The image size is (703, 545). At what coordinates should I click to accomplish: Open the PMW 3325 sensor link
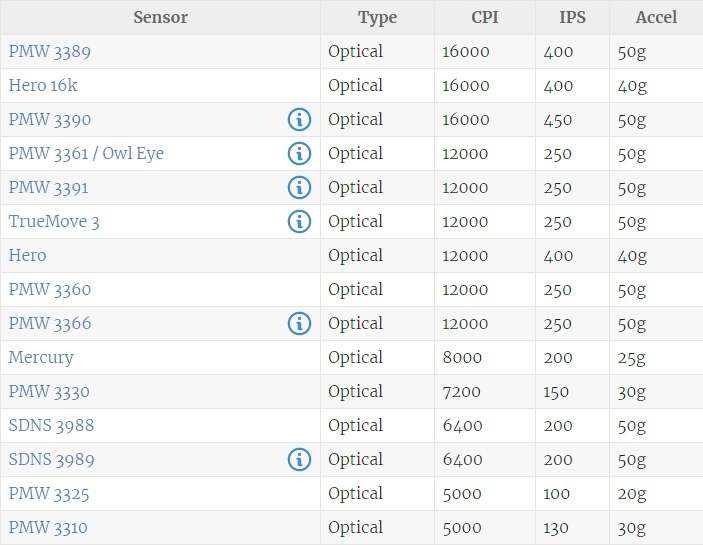(x=50, y=494)
